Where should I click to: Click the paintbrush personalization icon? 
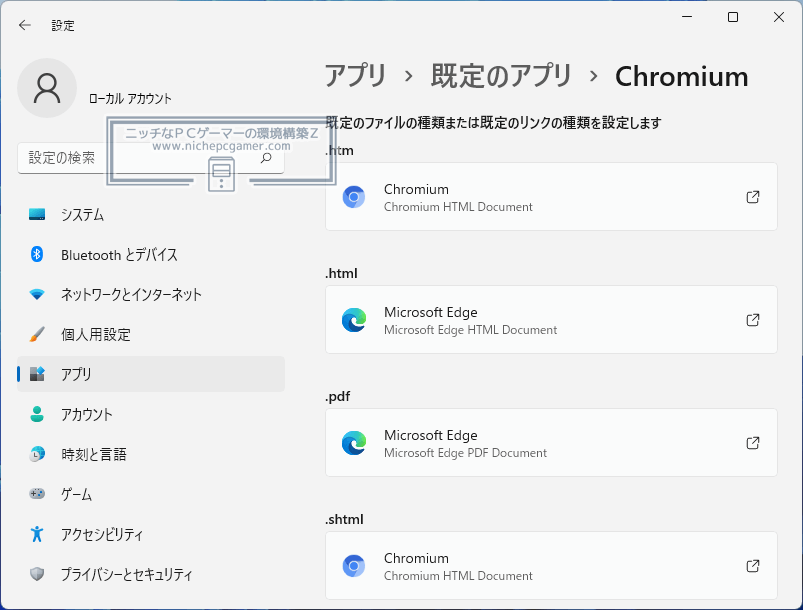[37, 334]
